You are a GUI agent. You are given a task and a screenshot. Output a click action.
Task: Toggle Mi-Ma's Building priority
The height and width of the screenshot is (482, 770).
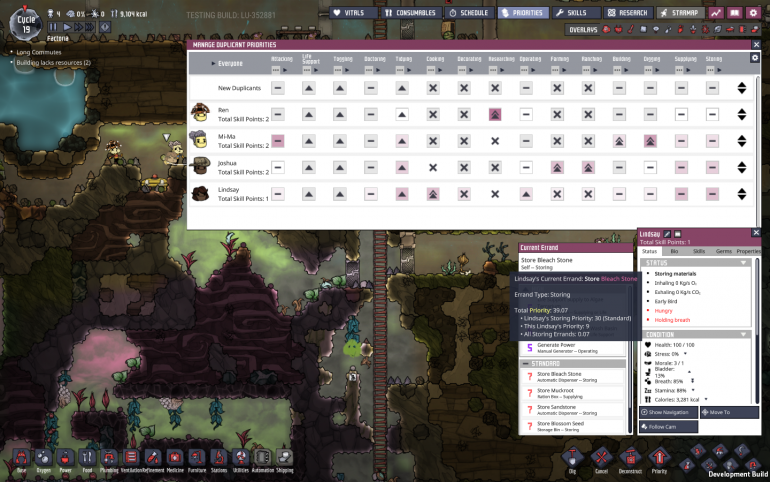[x=619, y=141]
